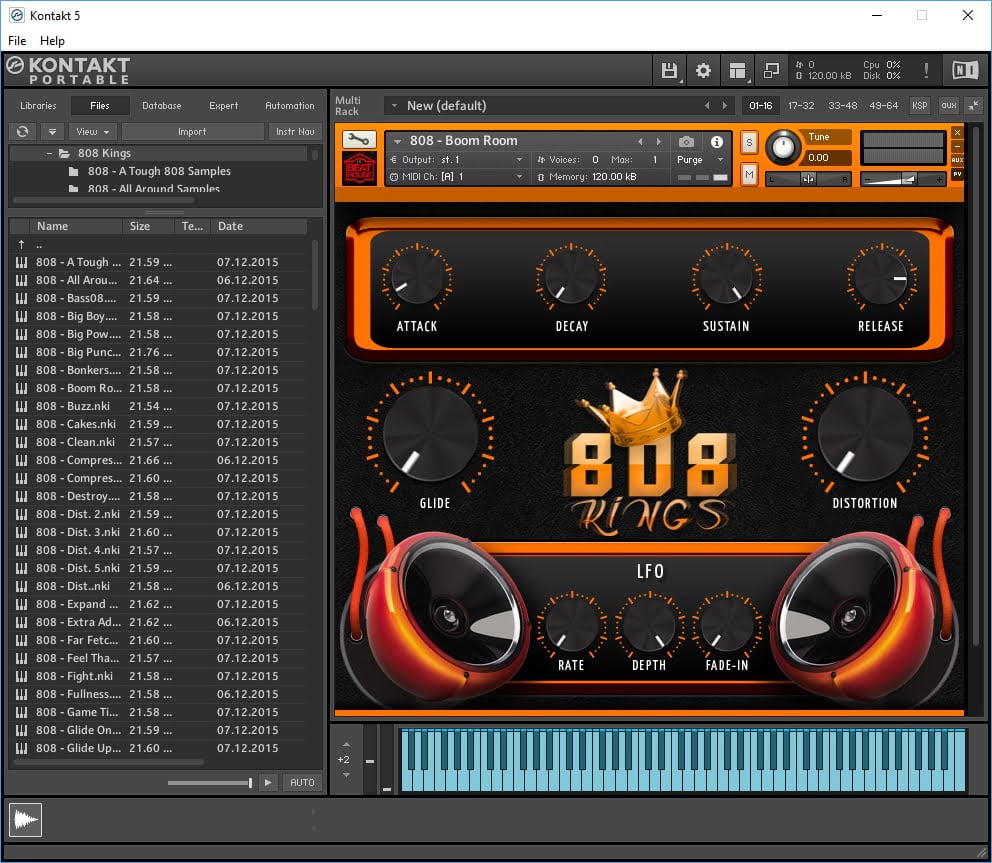Open the Purge dropdown menu
The height and width of the screenshot is (863, 992).
coord(700,159)
